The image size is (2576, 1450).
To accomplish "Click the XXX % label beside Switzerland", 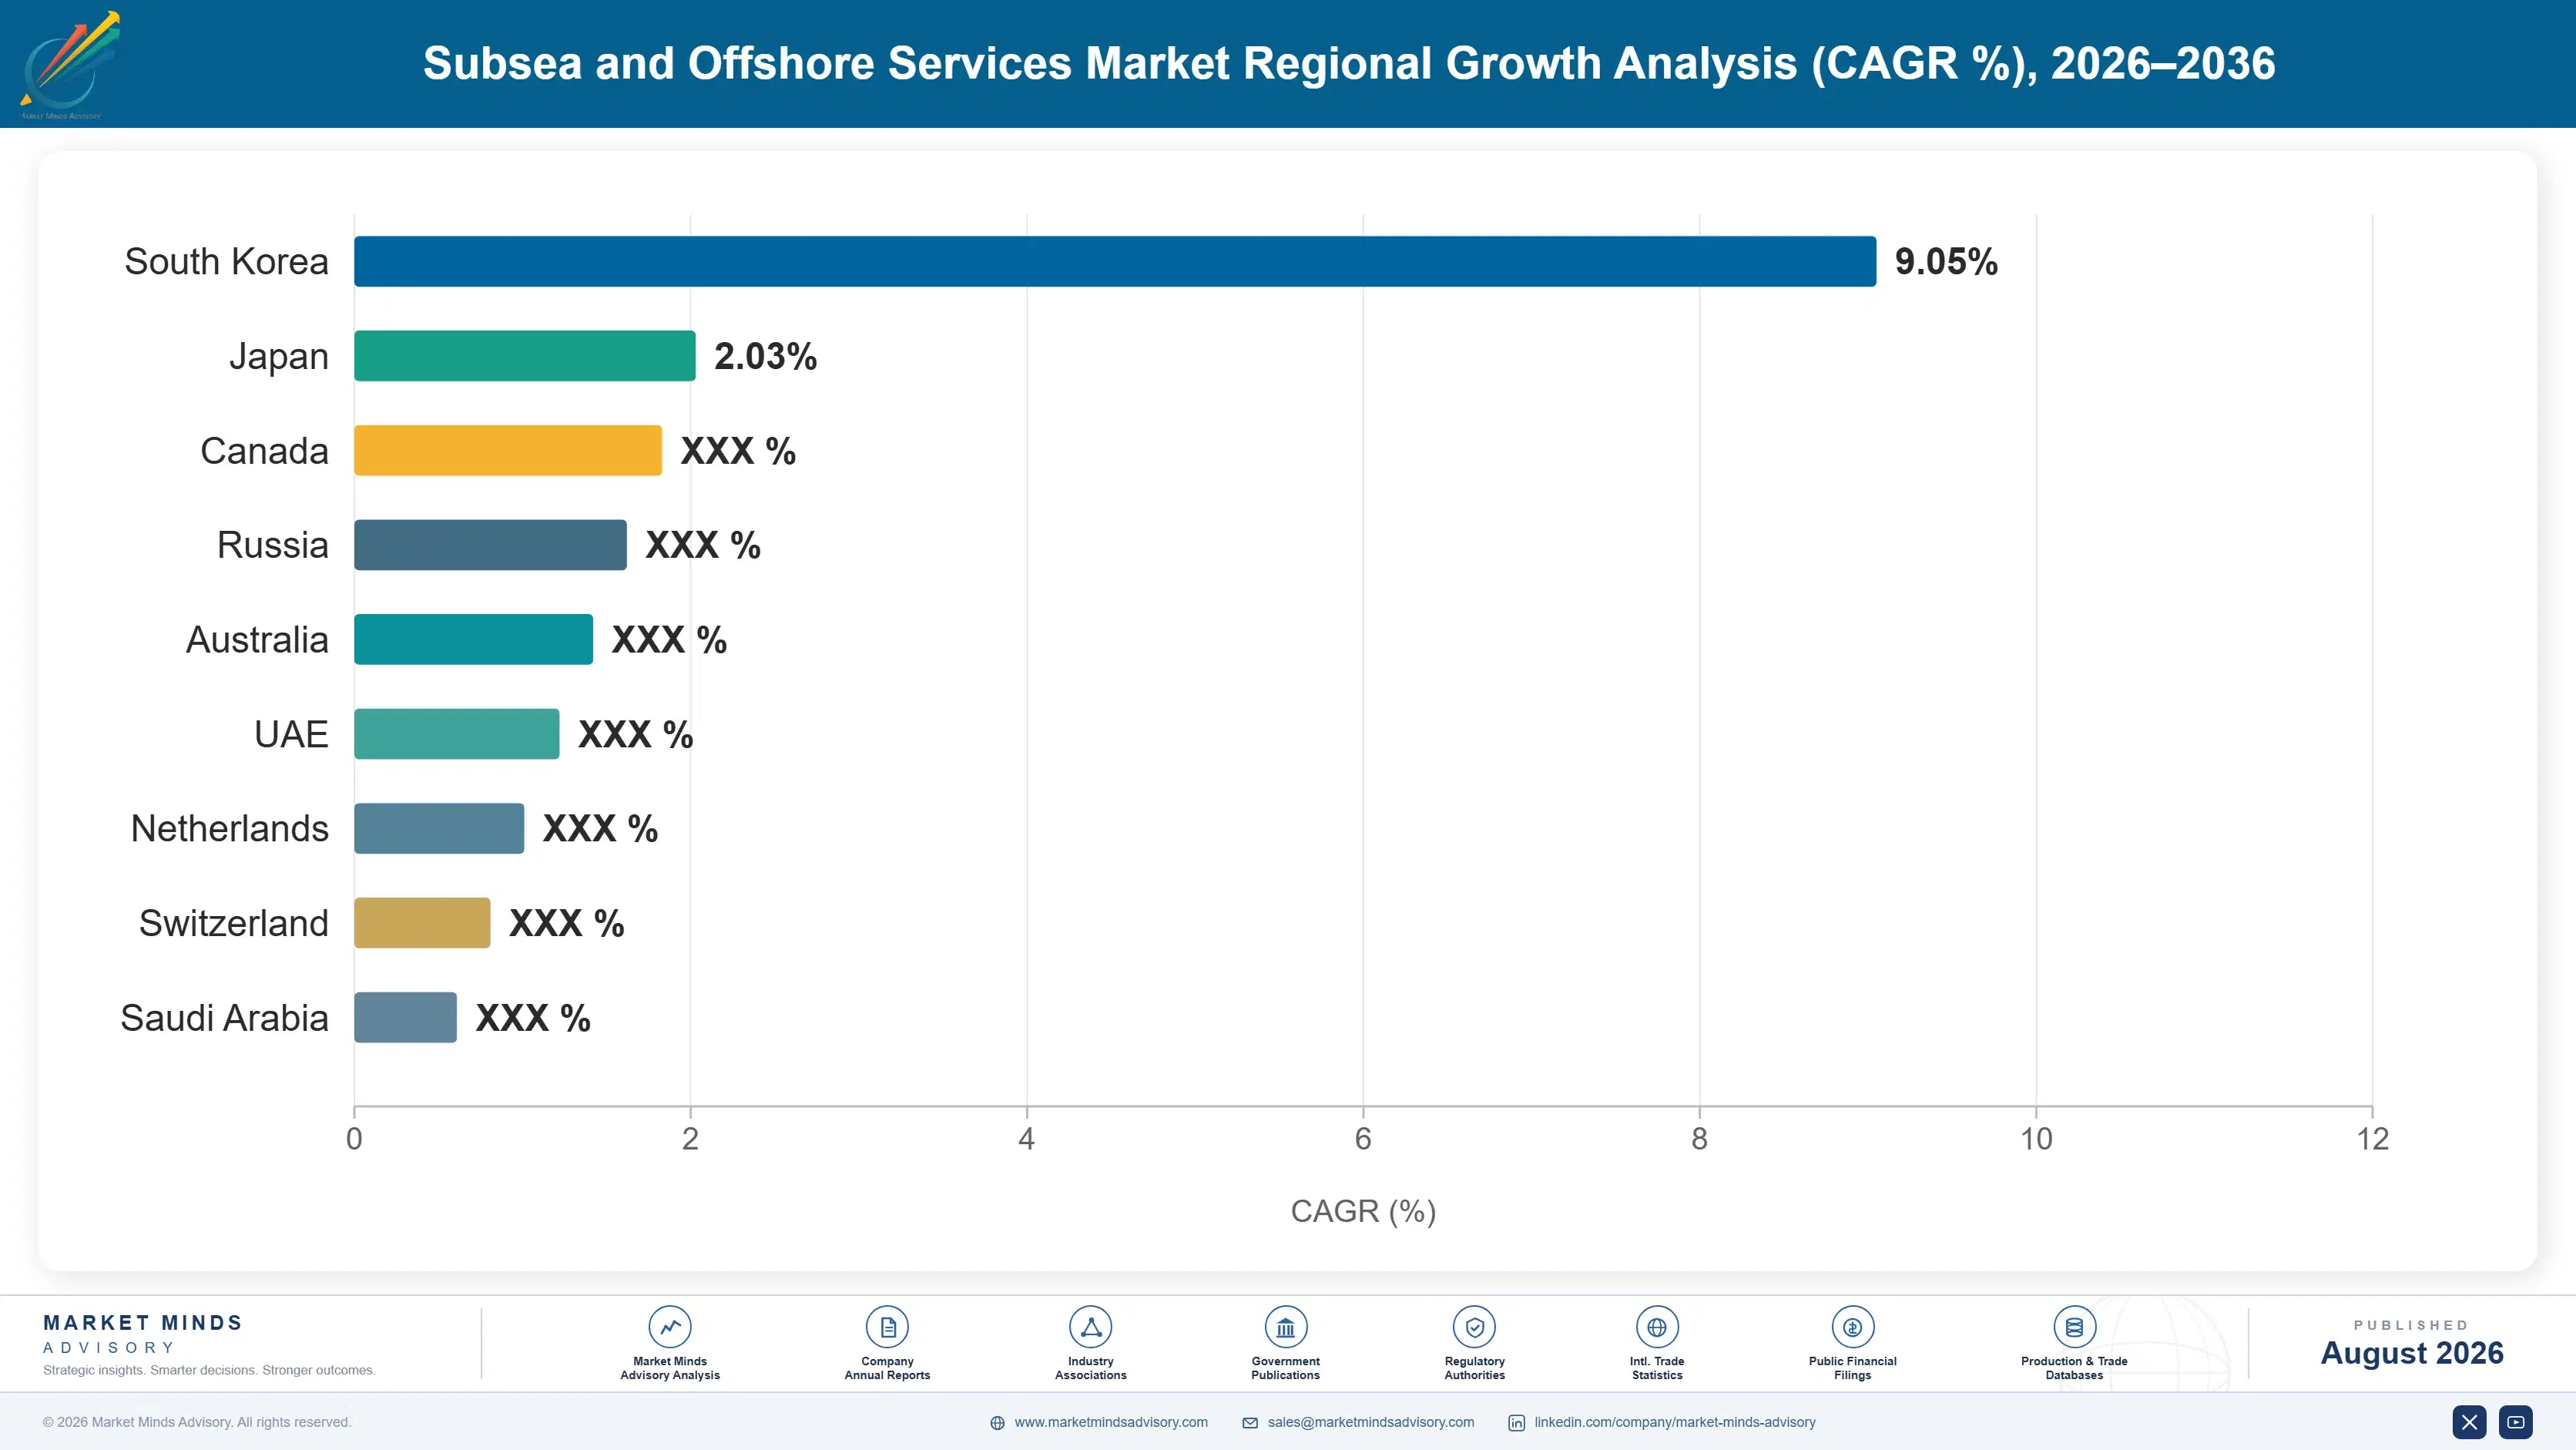I will pos(567,923).
